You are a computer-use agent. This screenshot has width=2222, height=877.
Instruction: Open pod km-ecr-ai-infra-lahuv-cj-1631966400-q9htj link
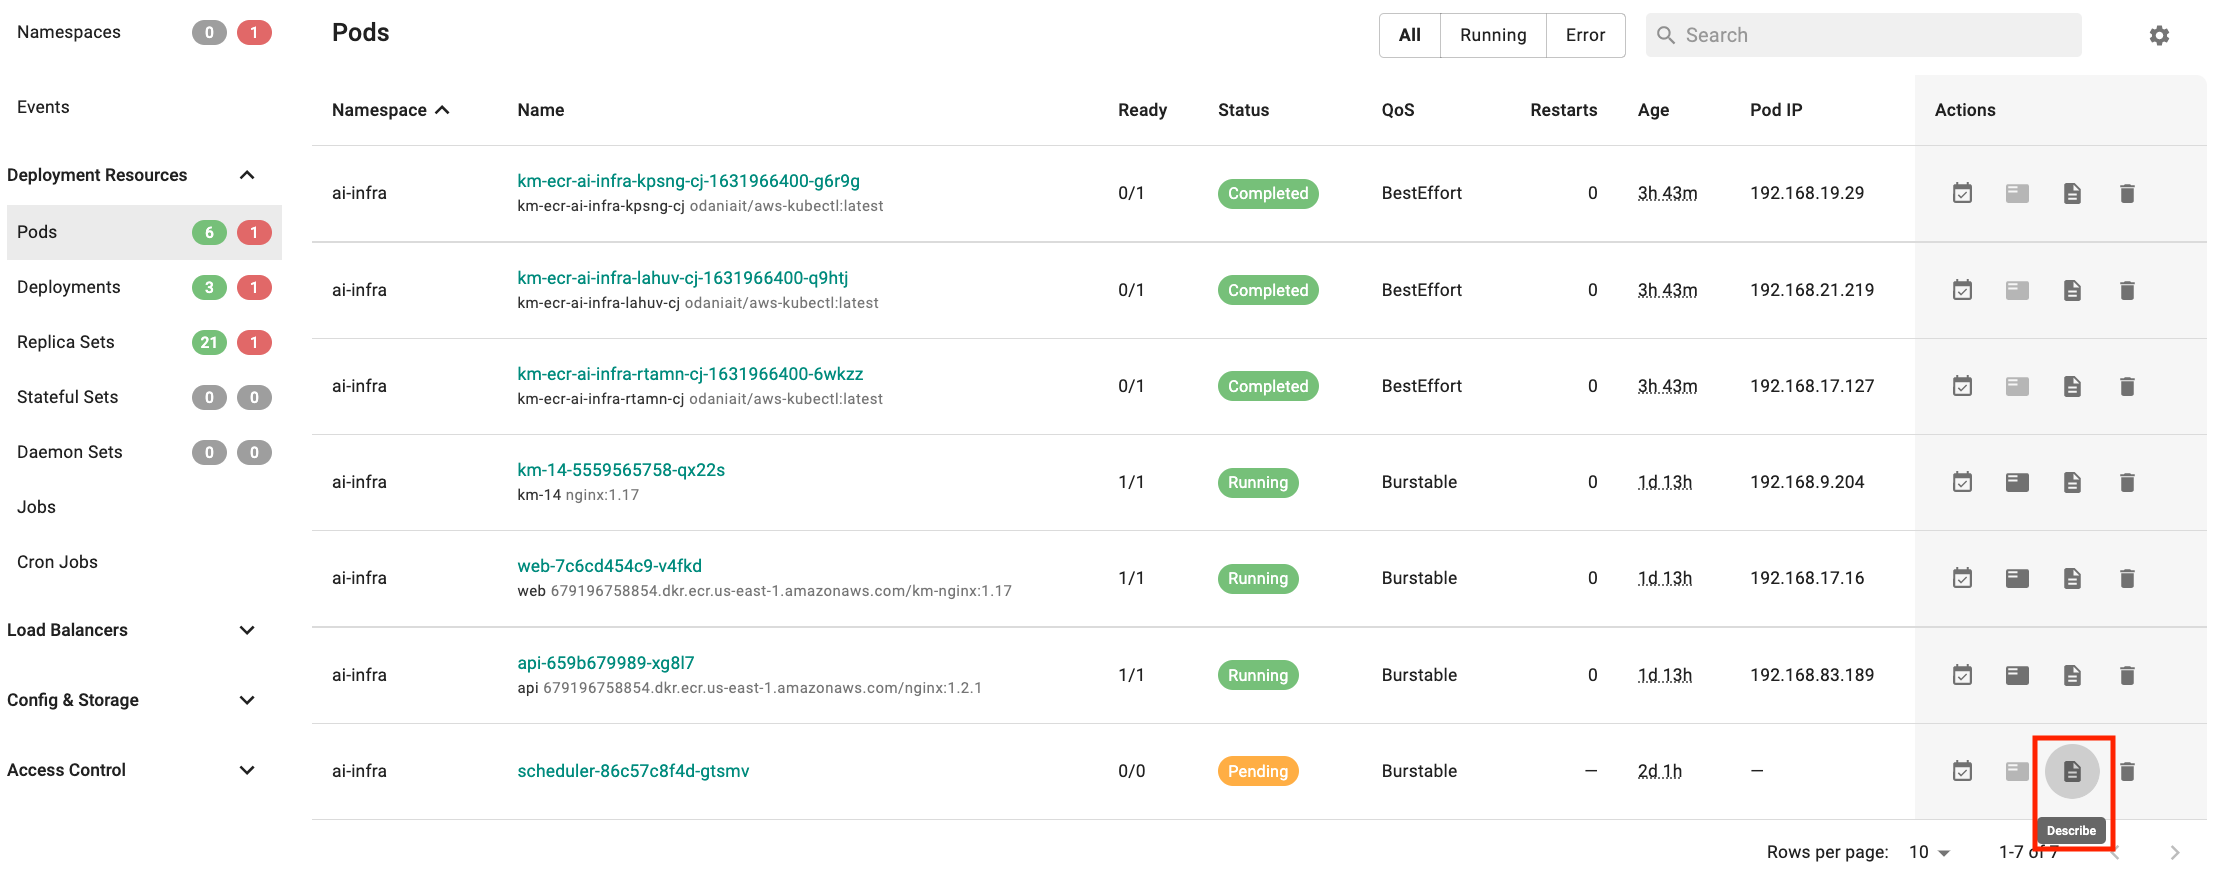682,278
